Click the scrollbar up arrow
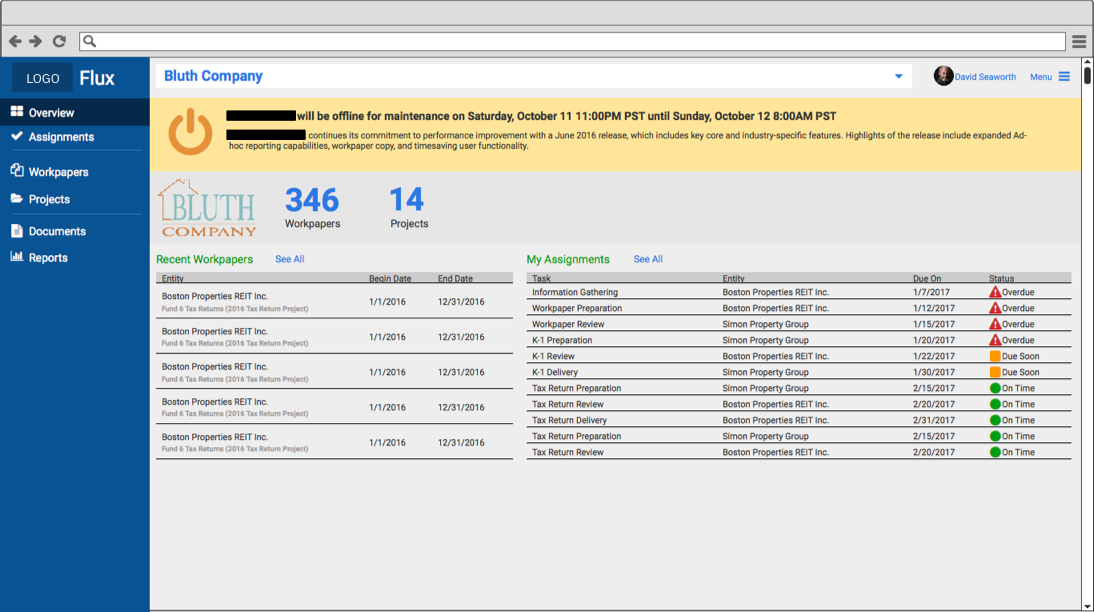The width and height of the screenshot is (1094, 612). 1087,62
